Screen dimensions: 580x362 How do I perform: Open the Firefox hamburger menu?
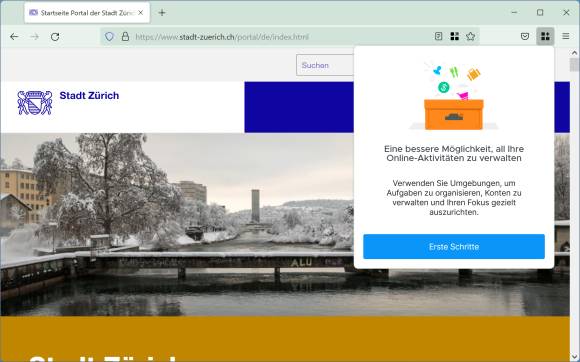point(566,36)
